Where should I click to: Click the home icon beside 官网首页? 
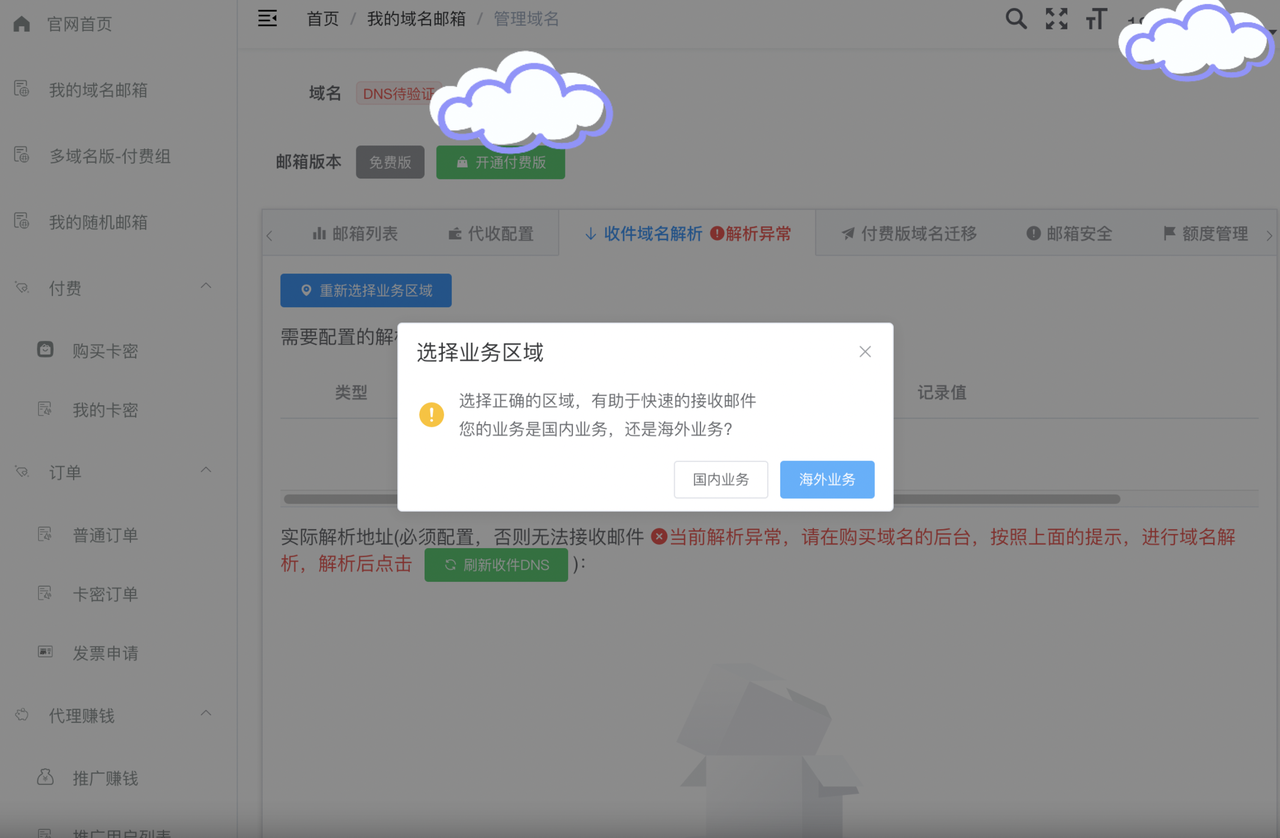point(22,24)
